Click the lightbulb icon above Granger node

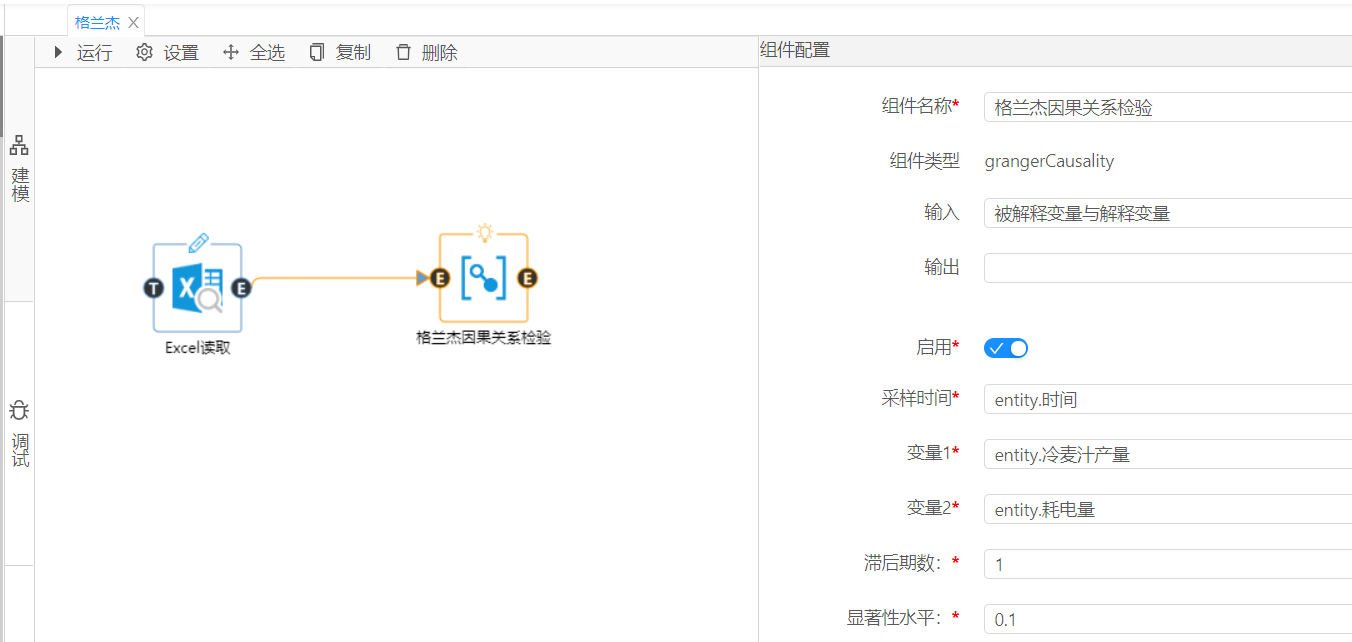pos(485,233)
